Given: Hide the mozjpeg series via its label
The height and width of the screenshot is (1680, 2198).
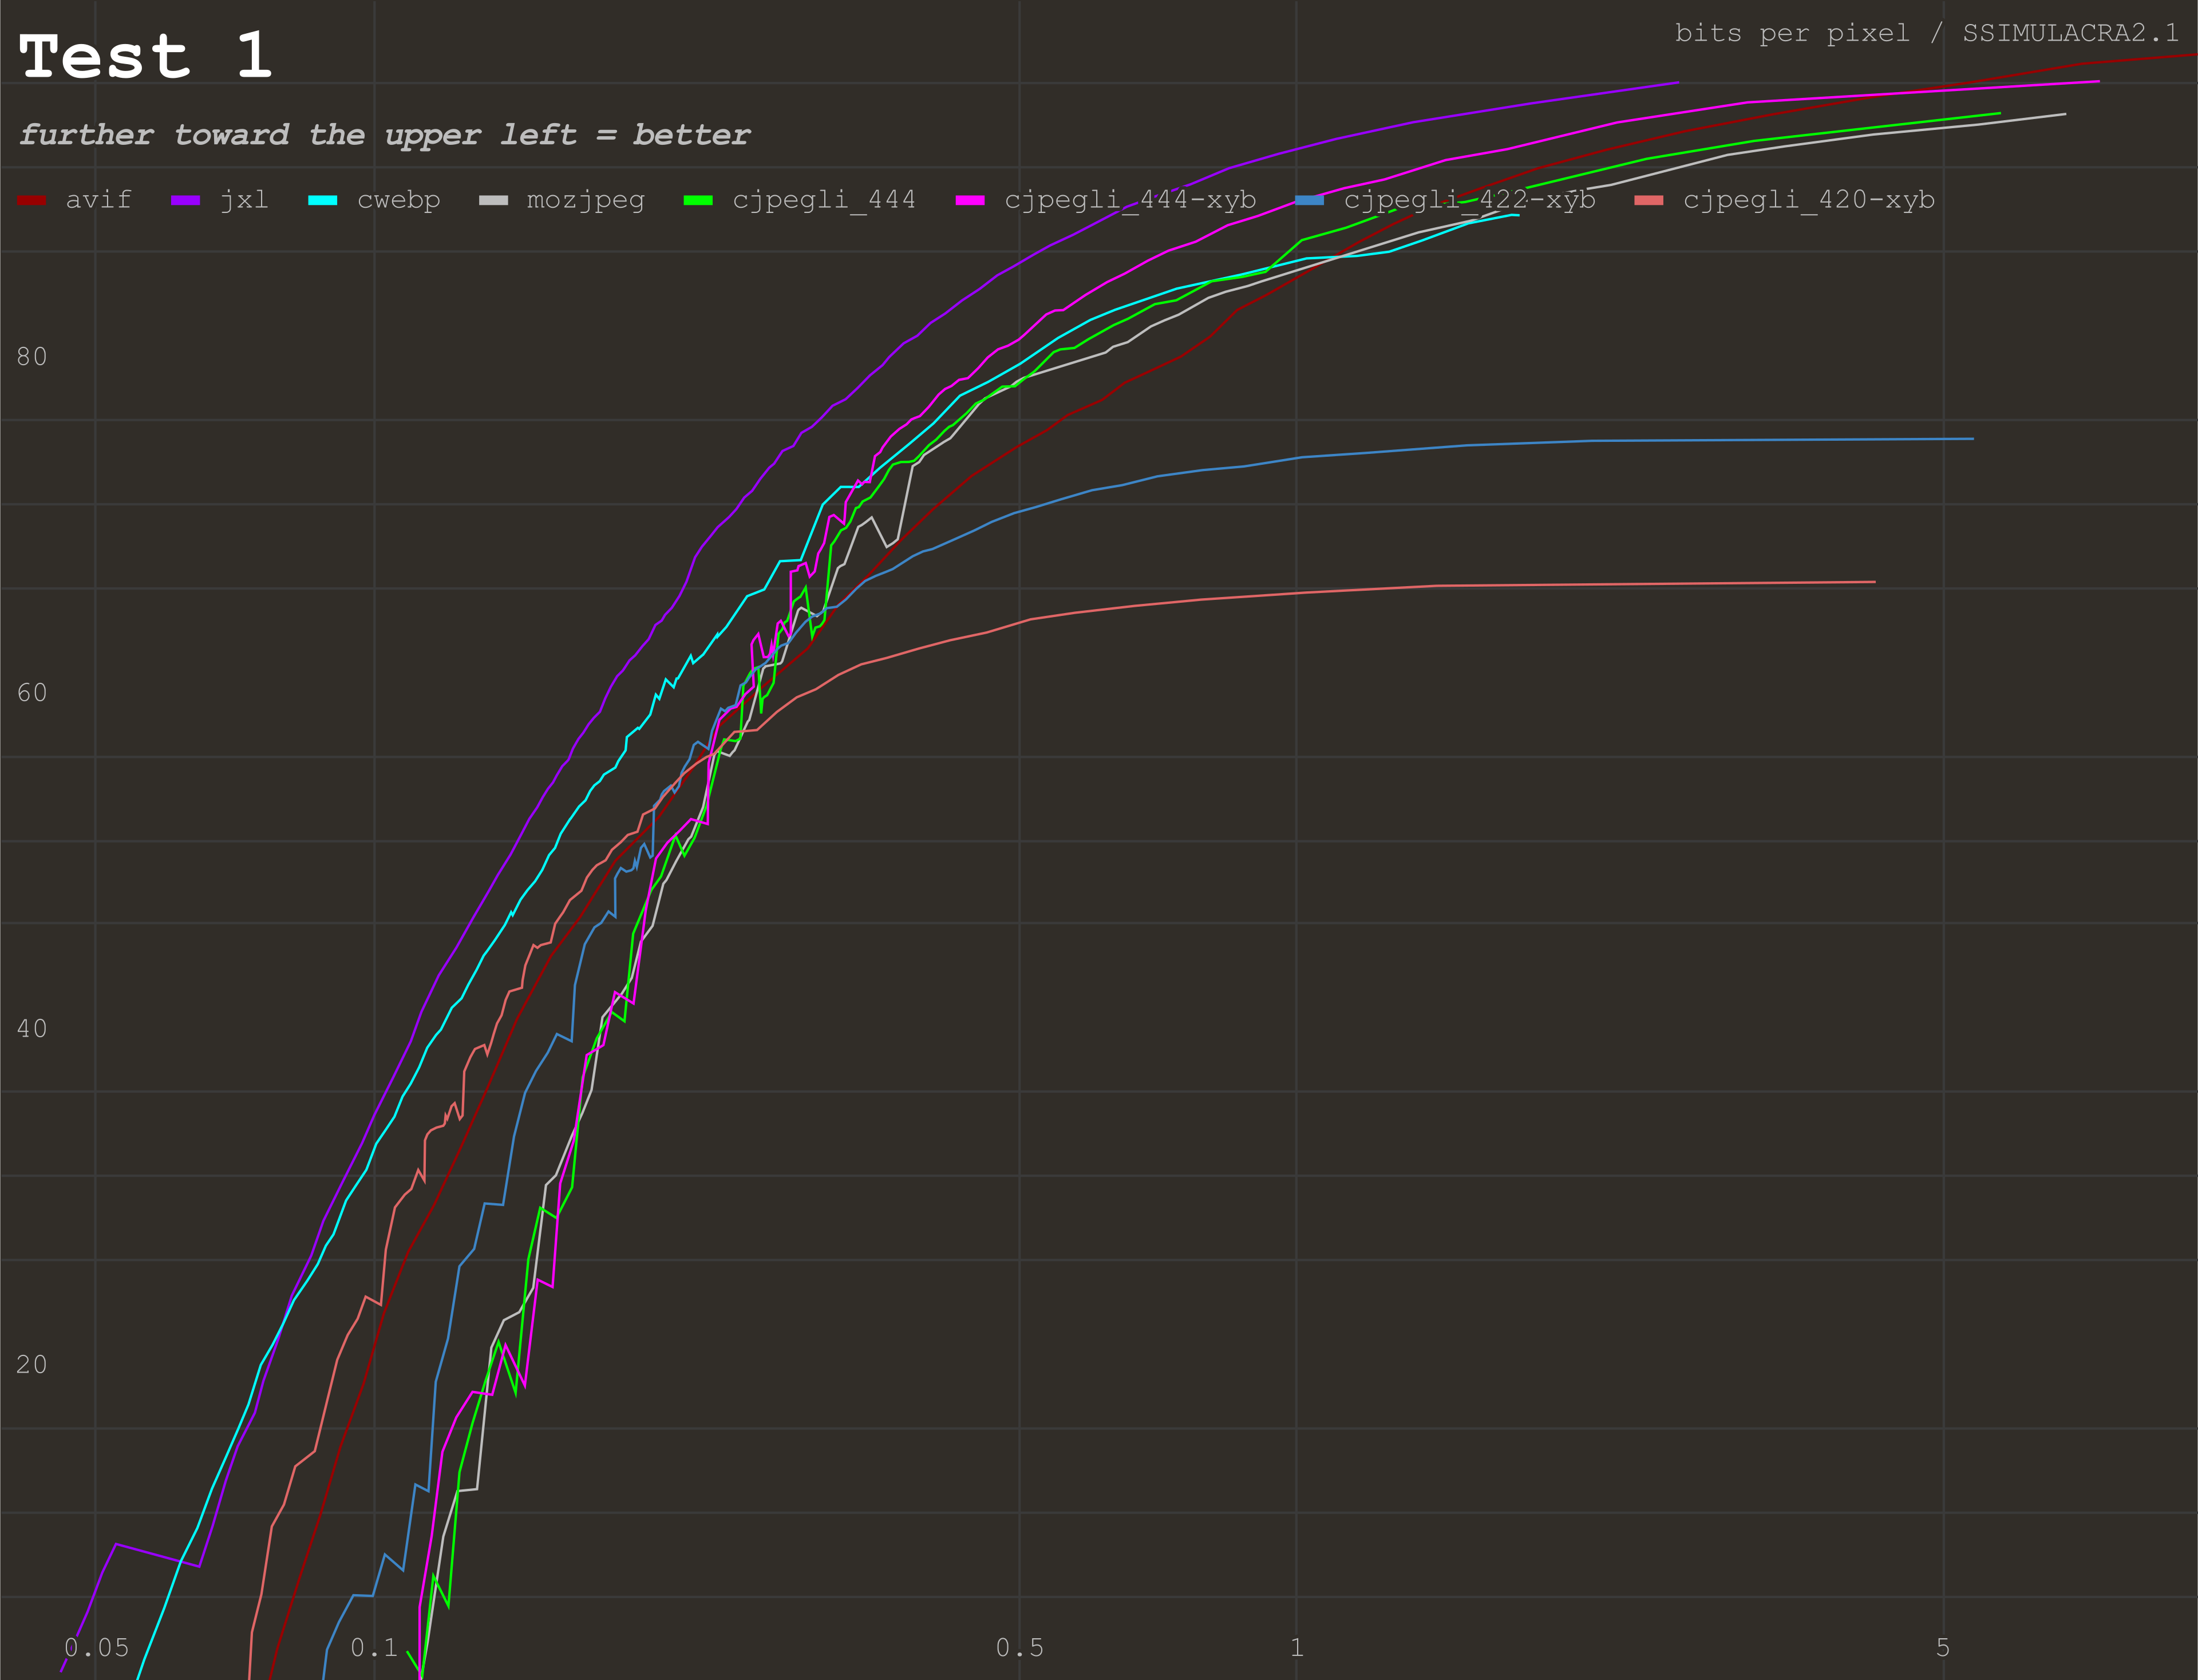Looking at the screenshot, I should 585,200.
